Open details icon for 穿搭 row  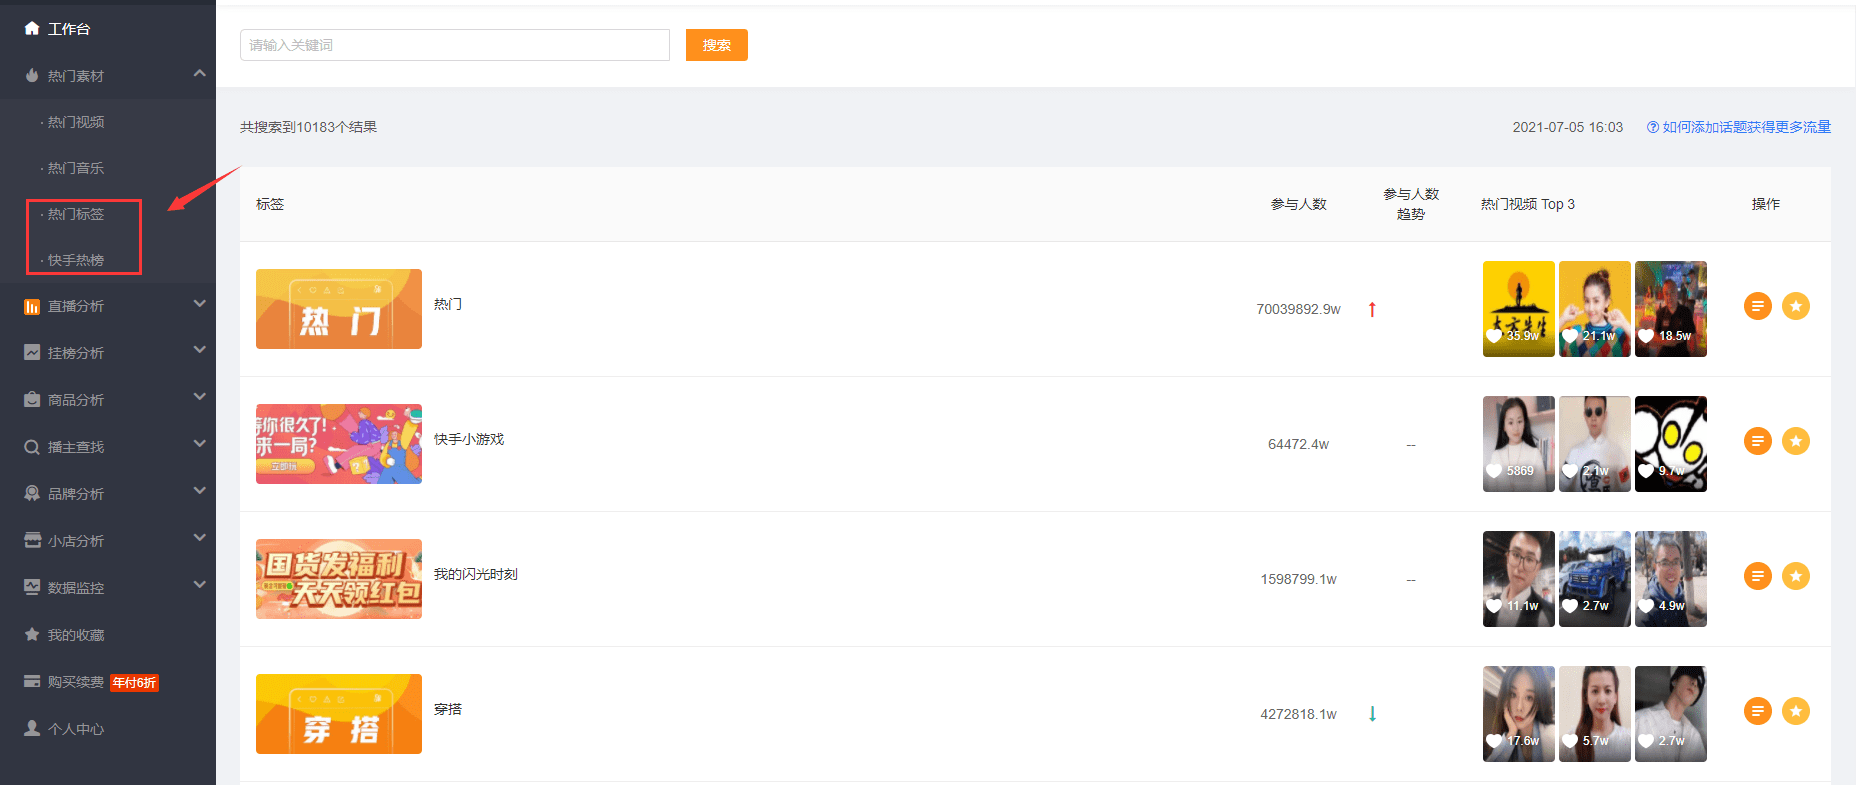pos(1758,711)
